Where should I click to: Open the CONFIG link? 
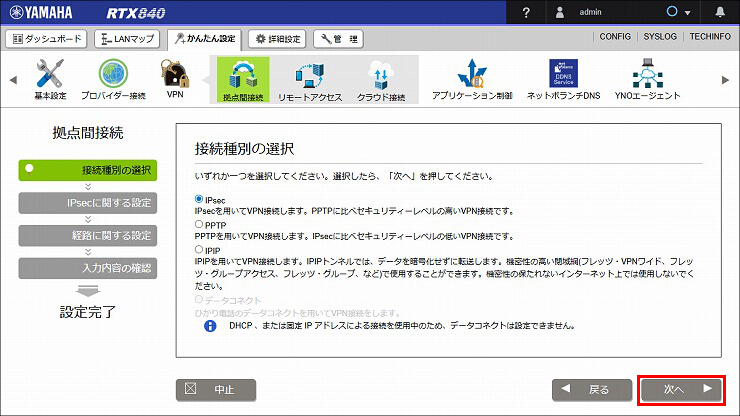coord(615,36)
